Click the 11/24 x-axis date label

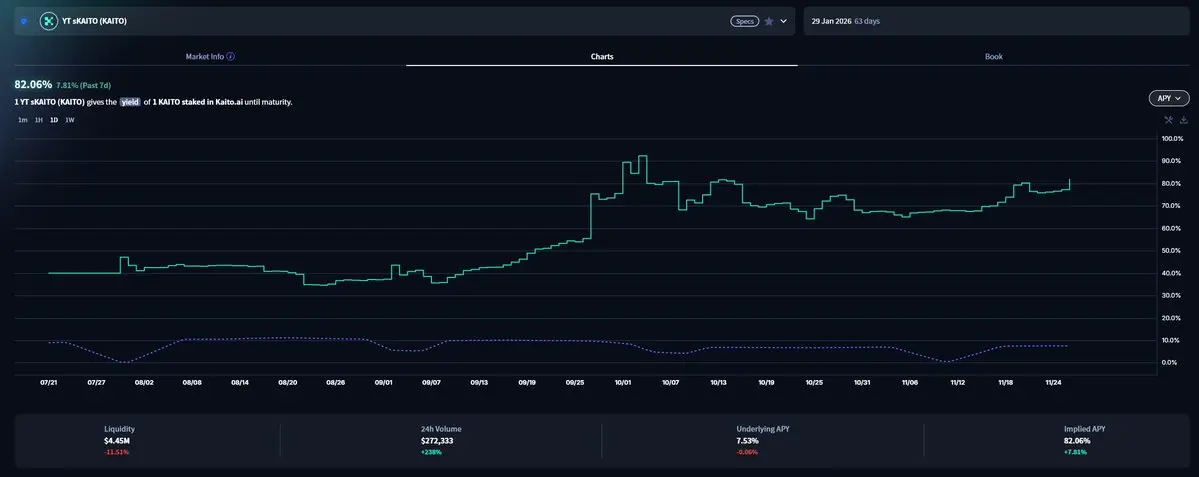(x=1054, y=381)
